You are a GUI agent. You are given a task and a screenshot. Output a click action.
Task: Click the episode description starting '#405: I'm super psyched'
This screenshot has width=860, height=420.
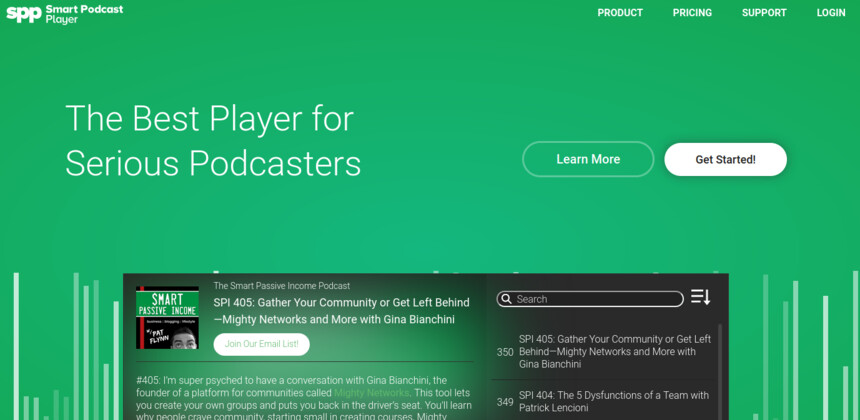tap(304, 398)
